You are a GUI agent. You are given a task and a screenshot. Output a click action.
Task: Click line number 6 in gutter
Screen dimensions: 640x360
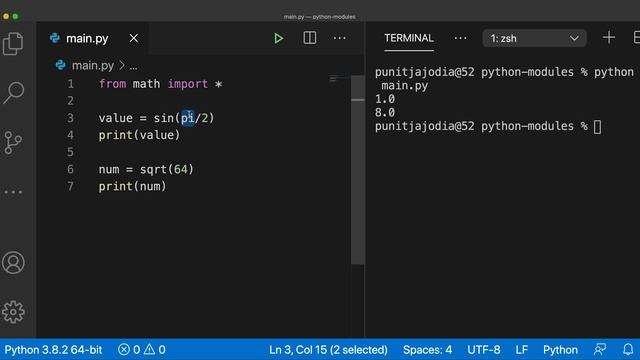click(x=71, y=169)
